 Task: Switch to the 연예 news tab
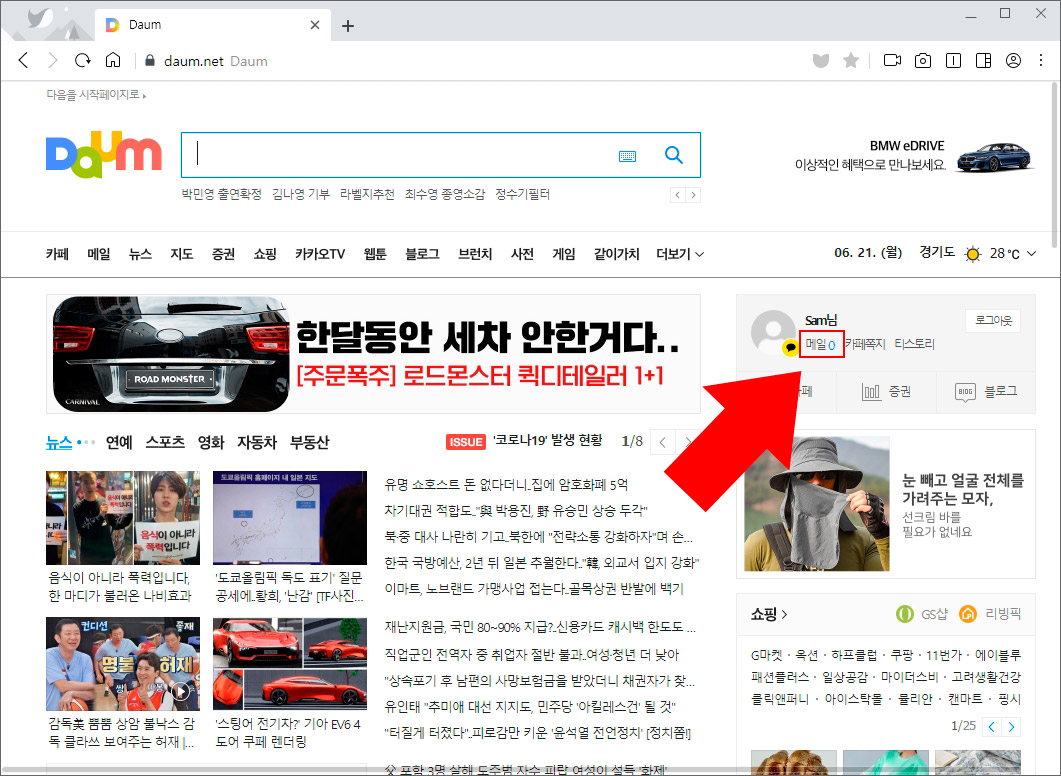coord(119,442)
